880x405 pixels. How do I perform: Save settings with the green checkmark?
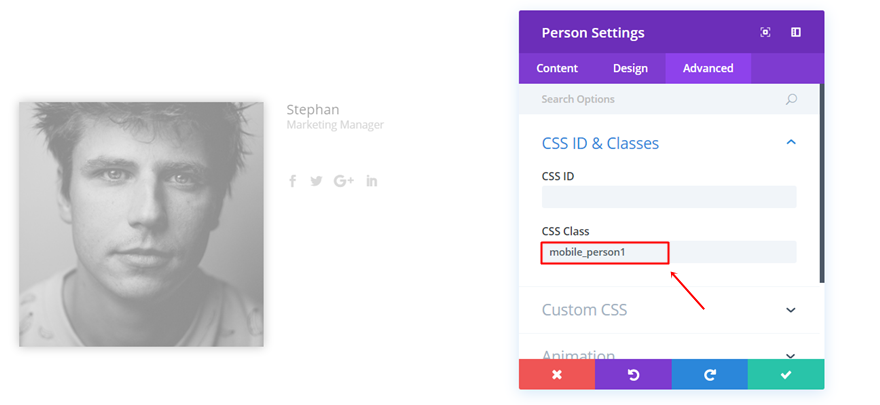tap(786, 374)
